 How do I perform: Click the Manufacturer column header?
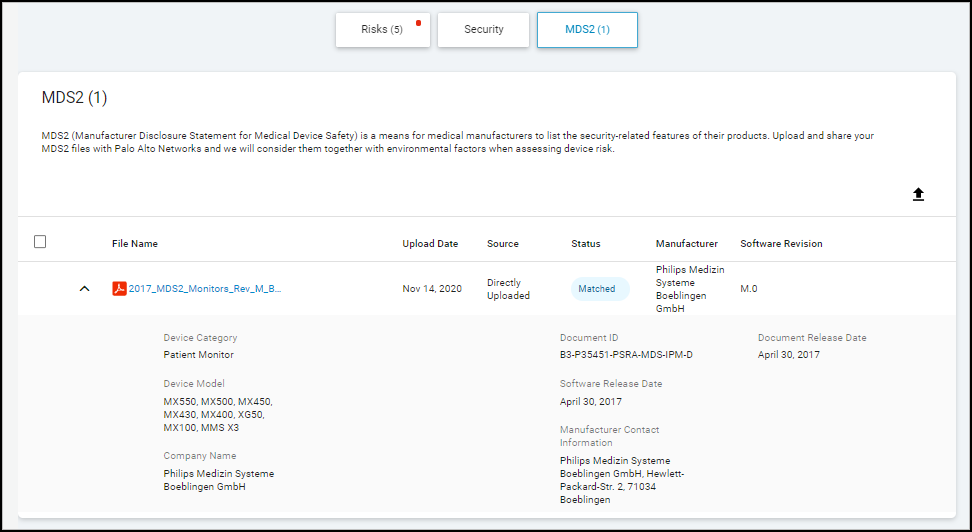pos(686,244)
